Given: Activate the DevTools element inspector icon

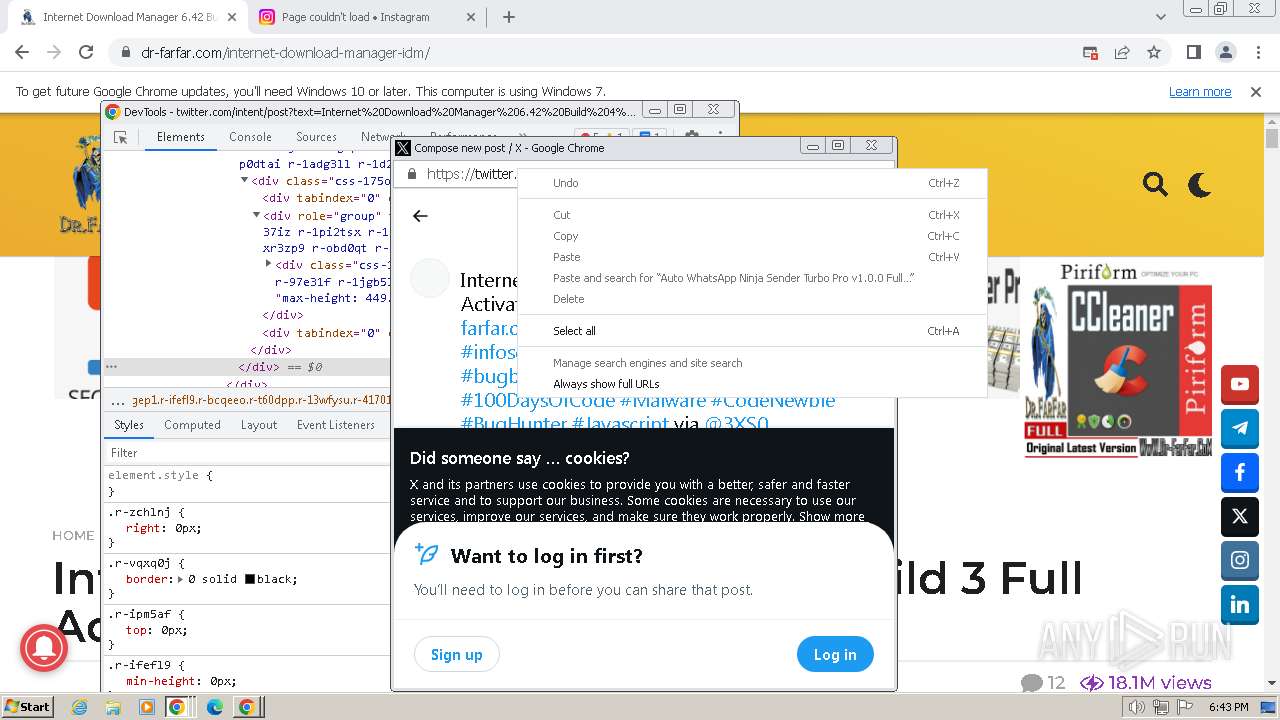Looking at the screenshot, I should coord(120,137).
